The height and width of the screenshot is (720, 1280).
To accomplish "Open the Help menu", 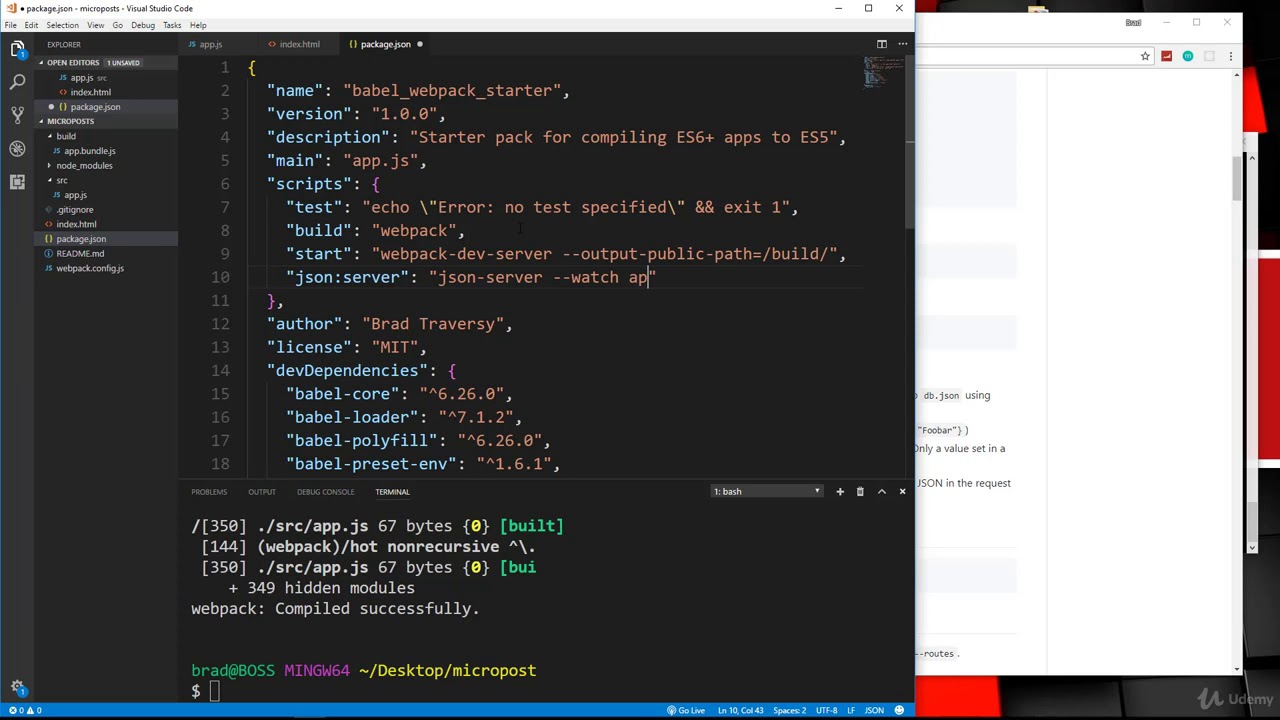I will click(198, 25).
